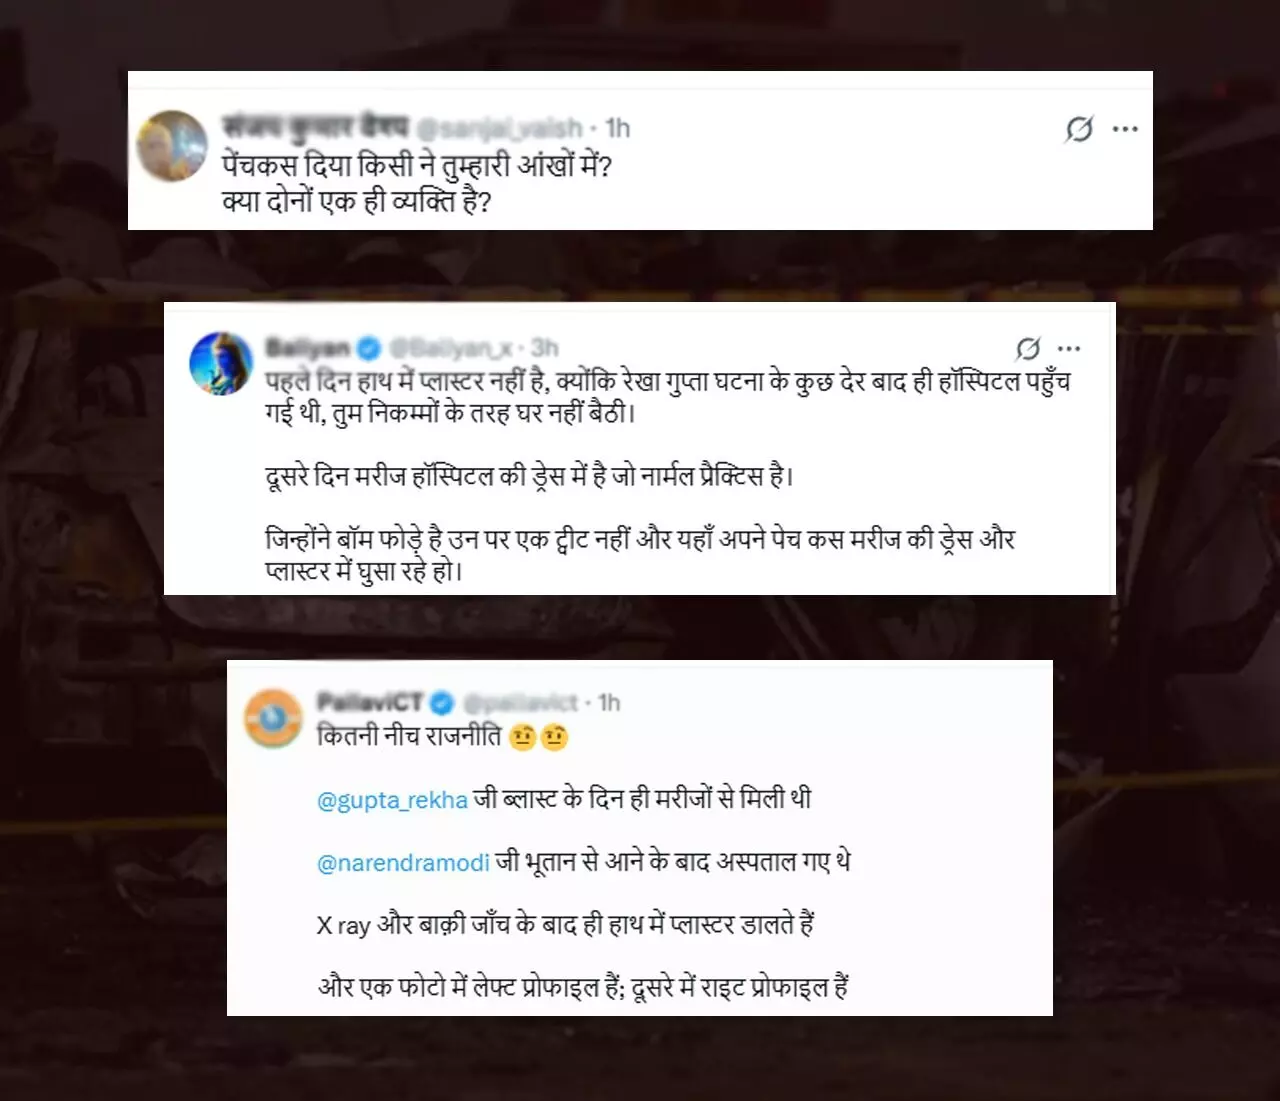The height and width of the screenshot is (1101, 1280).
Task: Open the top tweet author's profile picture
Action: point(171,145)
